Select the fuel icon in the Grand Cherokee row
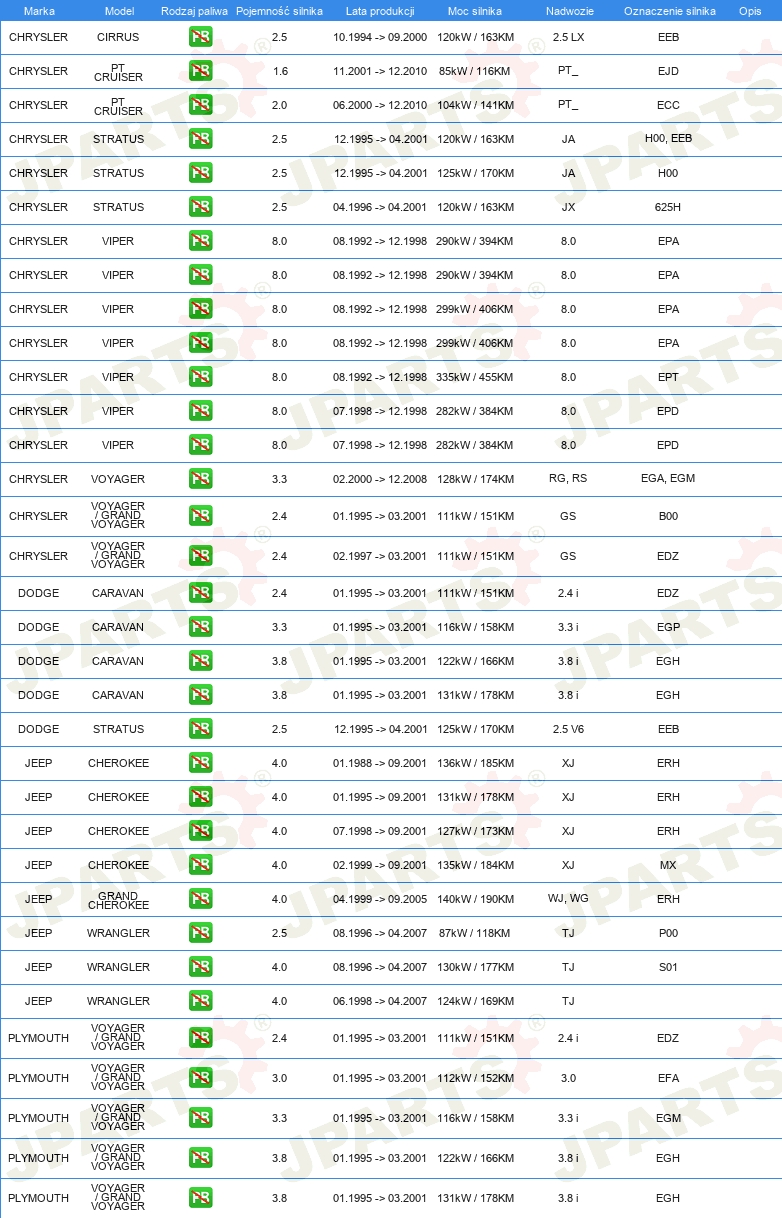782x1218 pixels. [x=200, y=900]
